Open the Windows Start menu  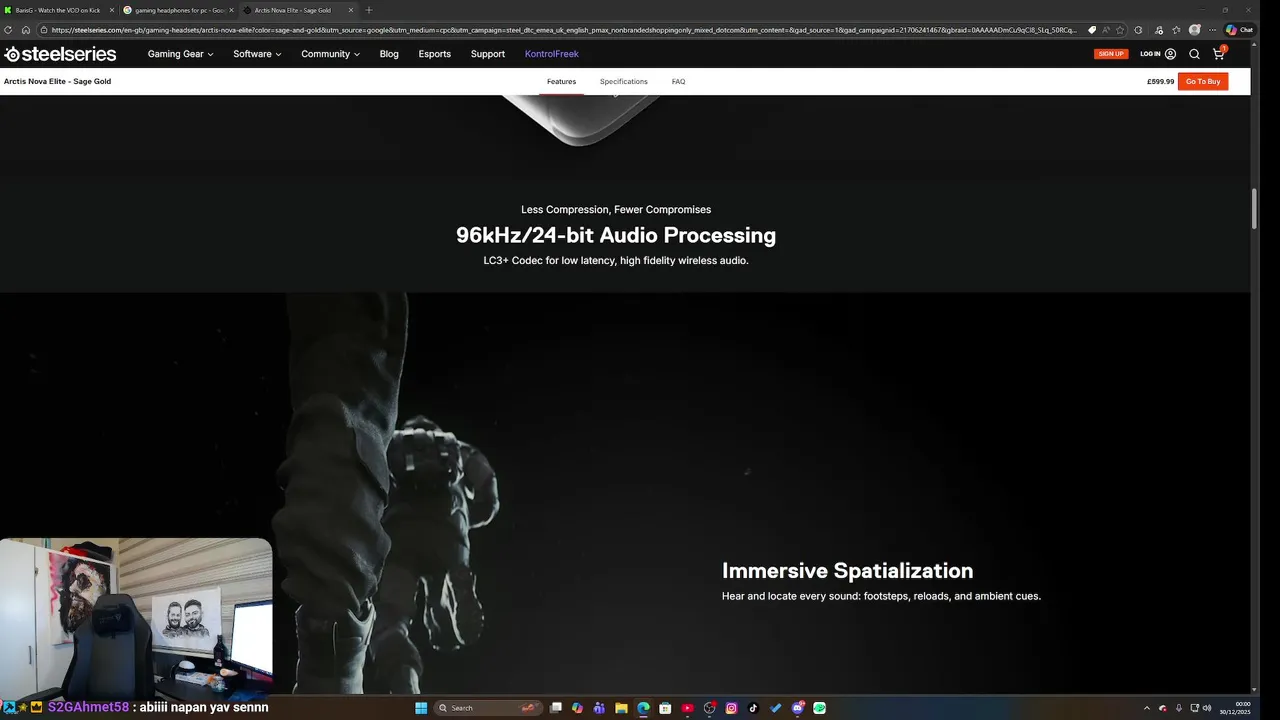pos(421,708)
